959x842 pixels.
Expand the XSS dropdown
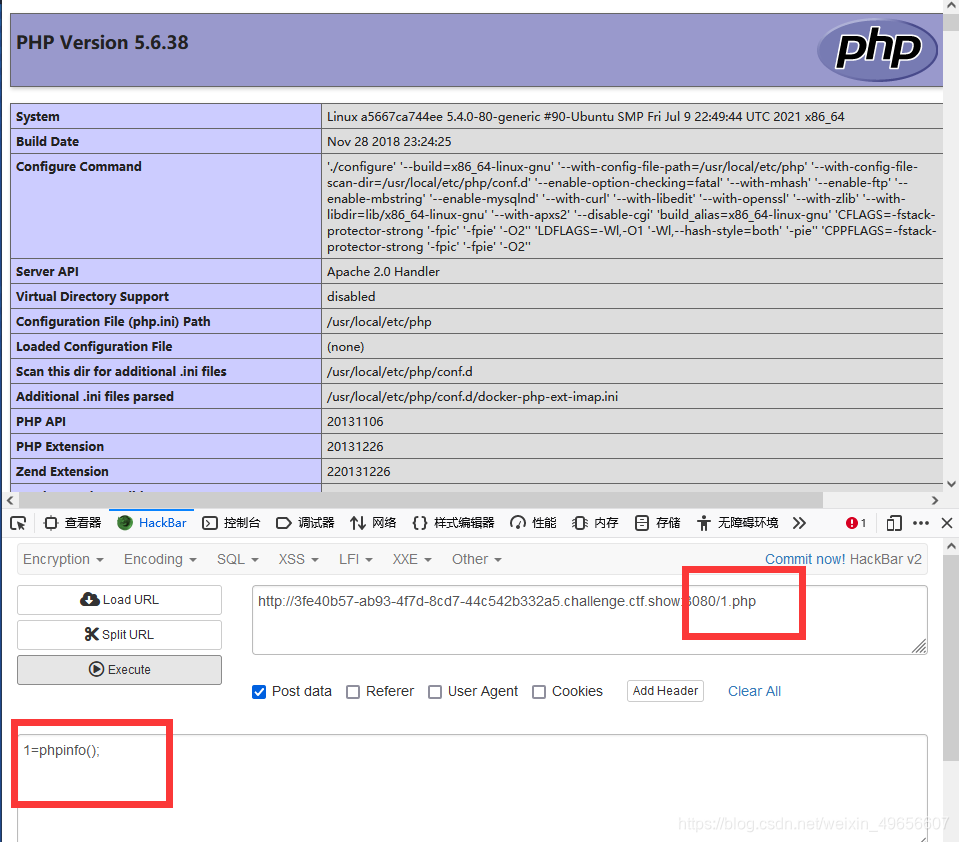tap(298, 559)
